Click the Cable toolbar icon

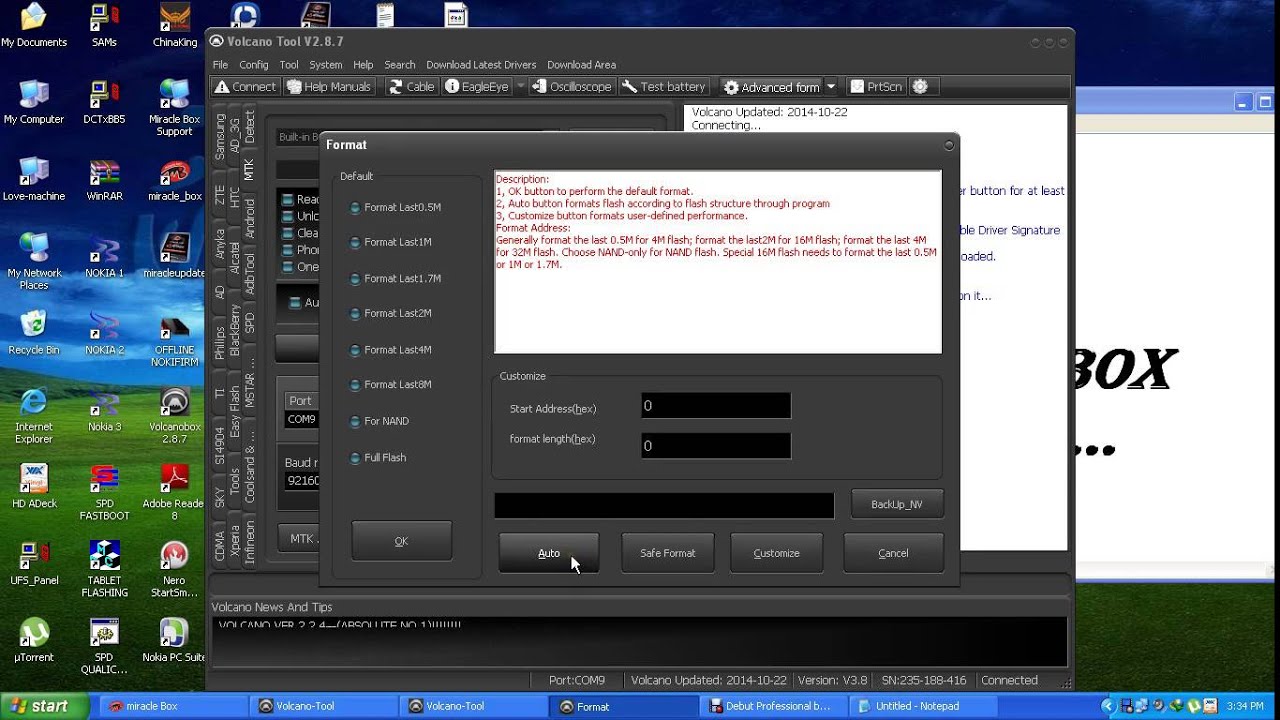coord(411,87)
